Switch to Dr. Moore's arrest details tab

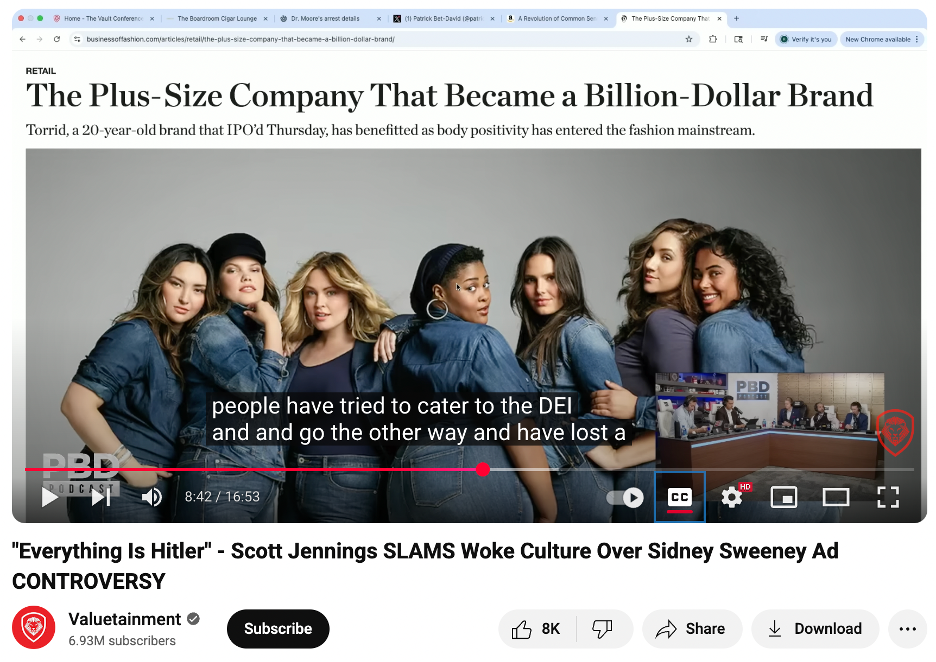tap(330, 18)
